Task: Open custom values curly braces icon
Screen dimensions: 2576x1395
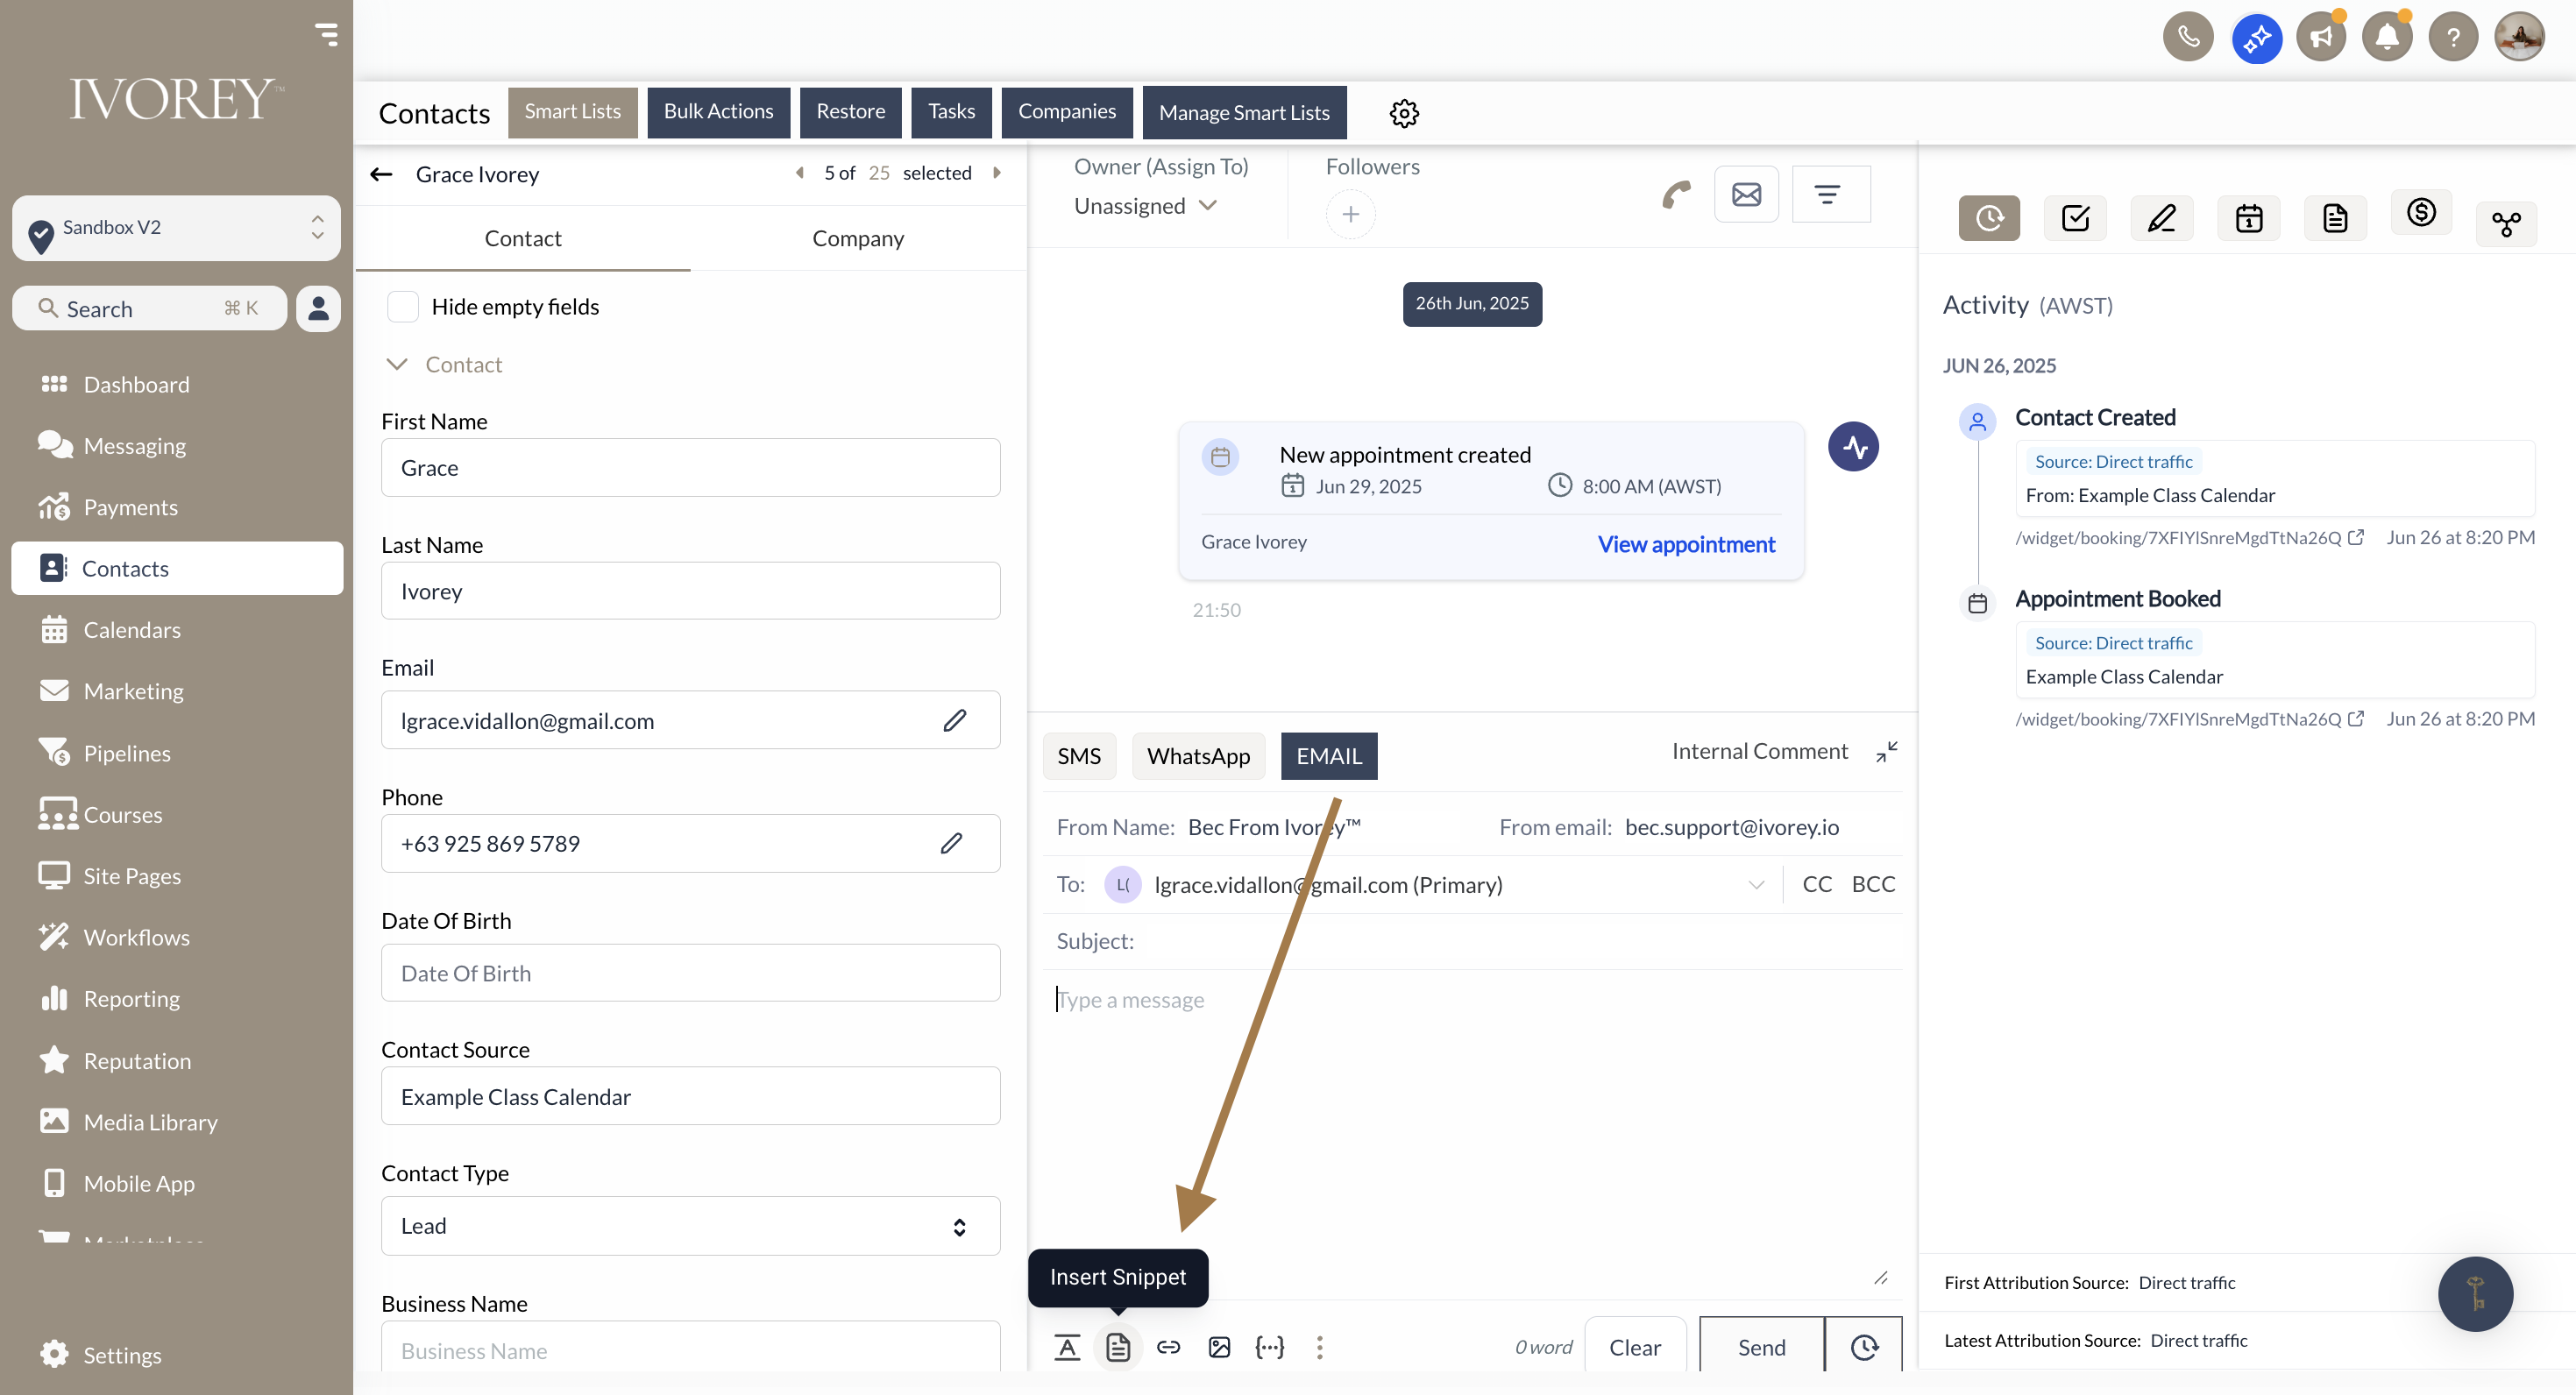Action: point(1269,1347)
